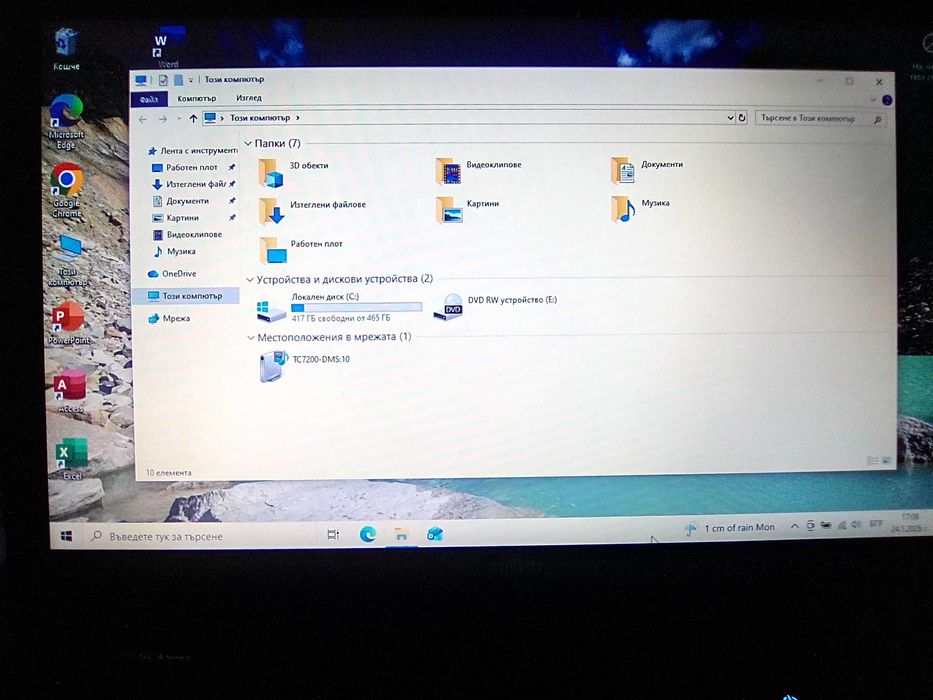
Task: Select 'Мрежа' in the sidebar
Action: coord(169,318)
